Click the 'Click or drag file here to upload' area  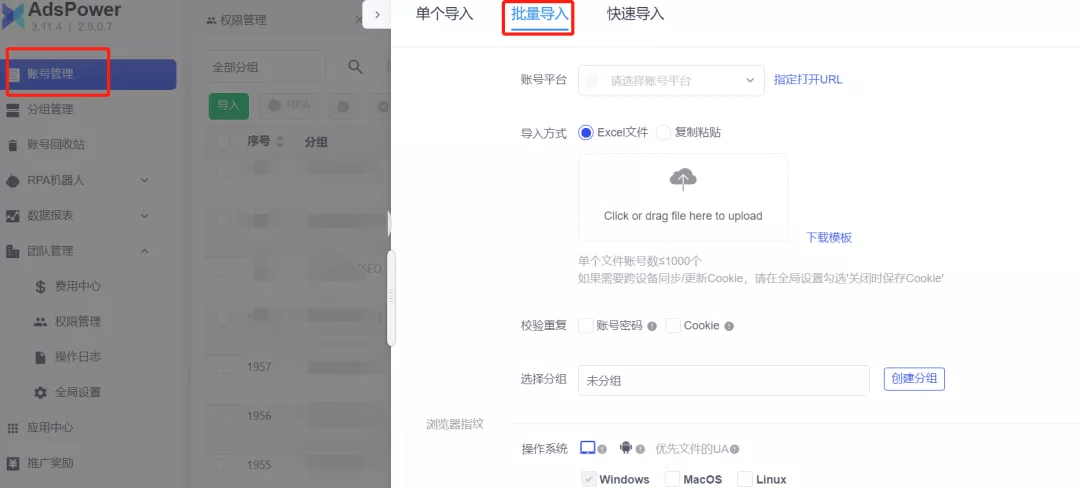pos(683,197)
